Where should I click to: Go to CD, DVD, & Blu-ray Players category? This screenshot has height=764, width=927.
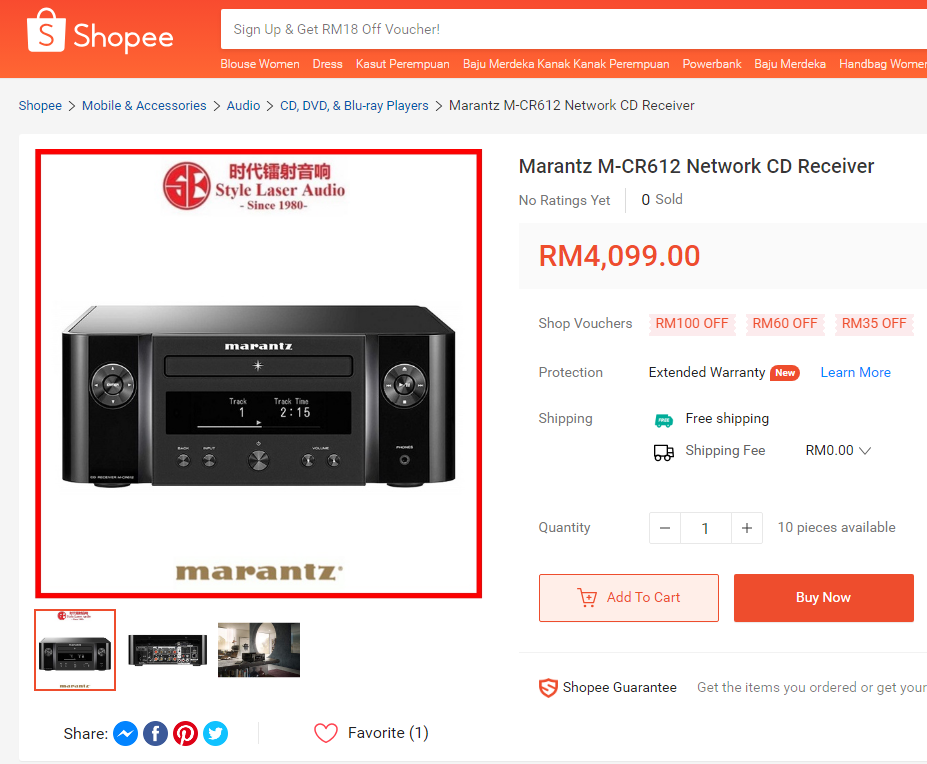coord(354,105)
